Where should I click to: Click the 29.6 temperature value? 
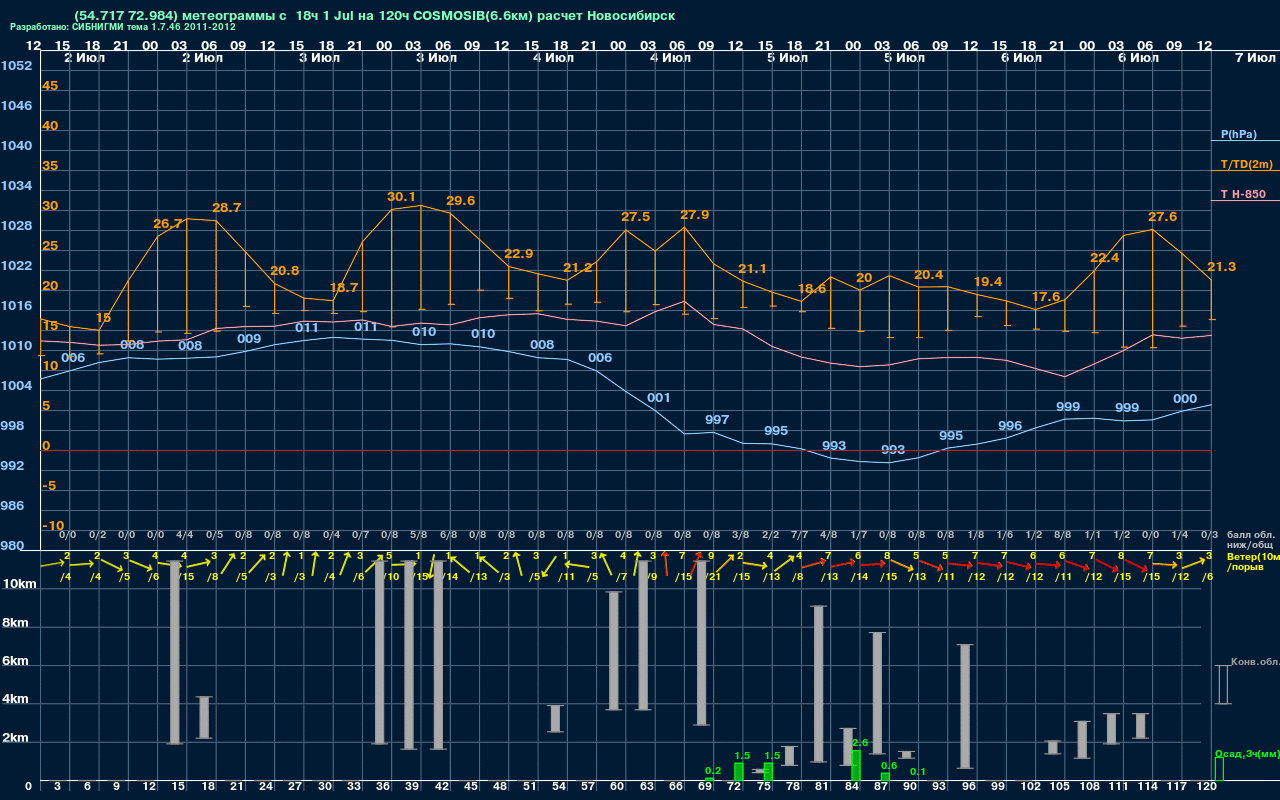460,201
